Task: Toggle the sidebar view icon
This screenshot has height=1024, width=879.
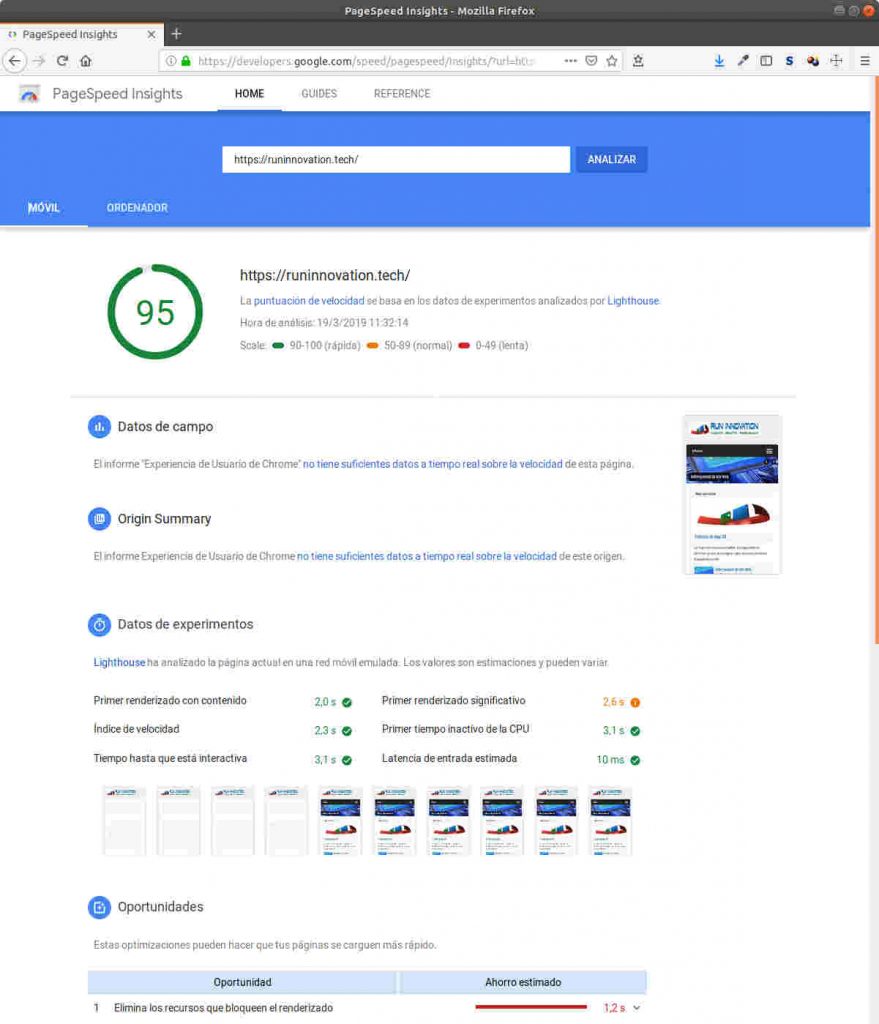Action: [x=766, y=61]
